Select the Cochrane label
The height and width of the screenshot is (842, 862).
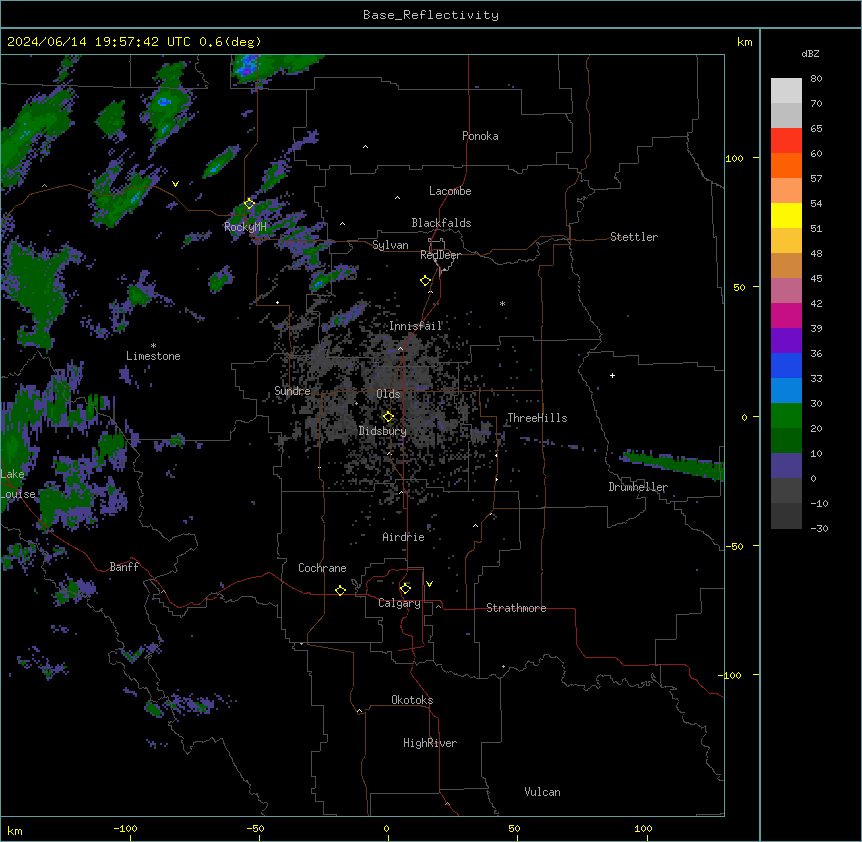[322, 568]
